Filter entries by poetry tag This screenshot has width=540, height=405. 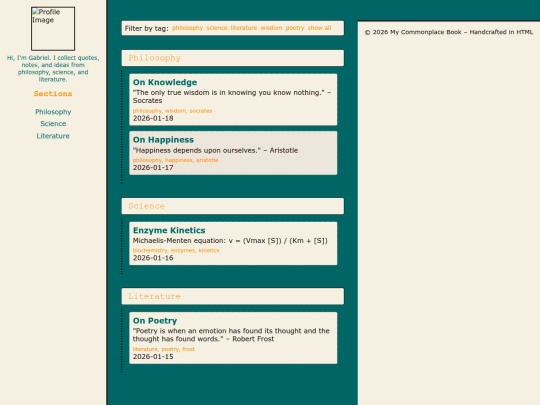[x=295, y=28]
